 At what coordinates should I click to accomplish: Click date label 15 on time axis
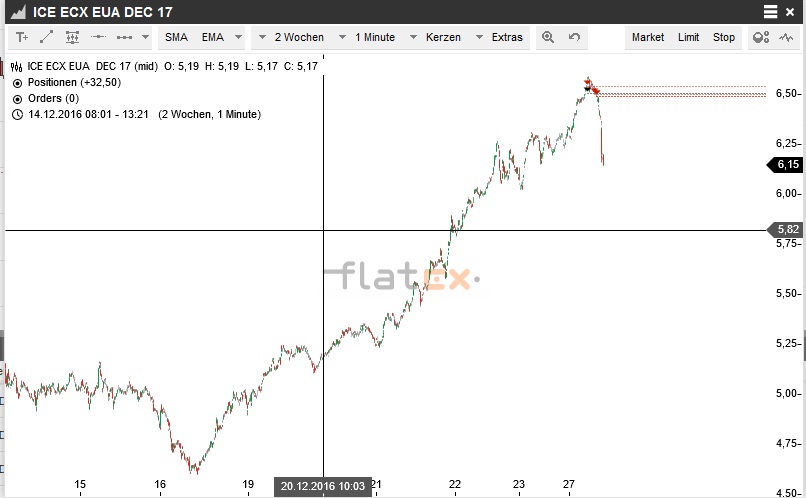(80, 484)
